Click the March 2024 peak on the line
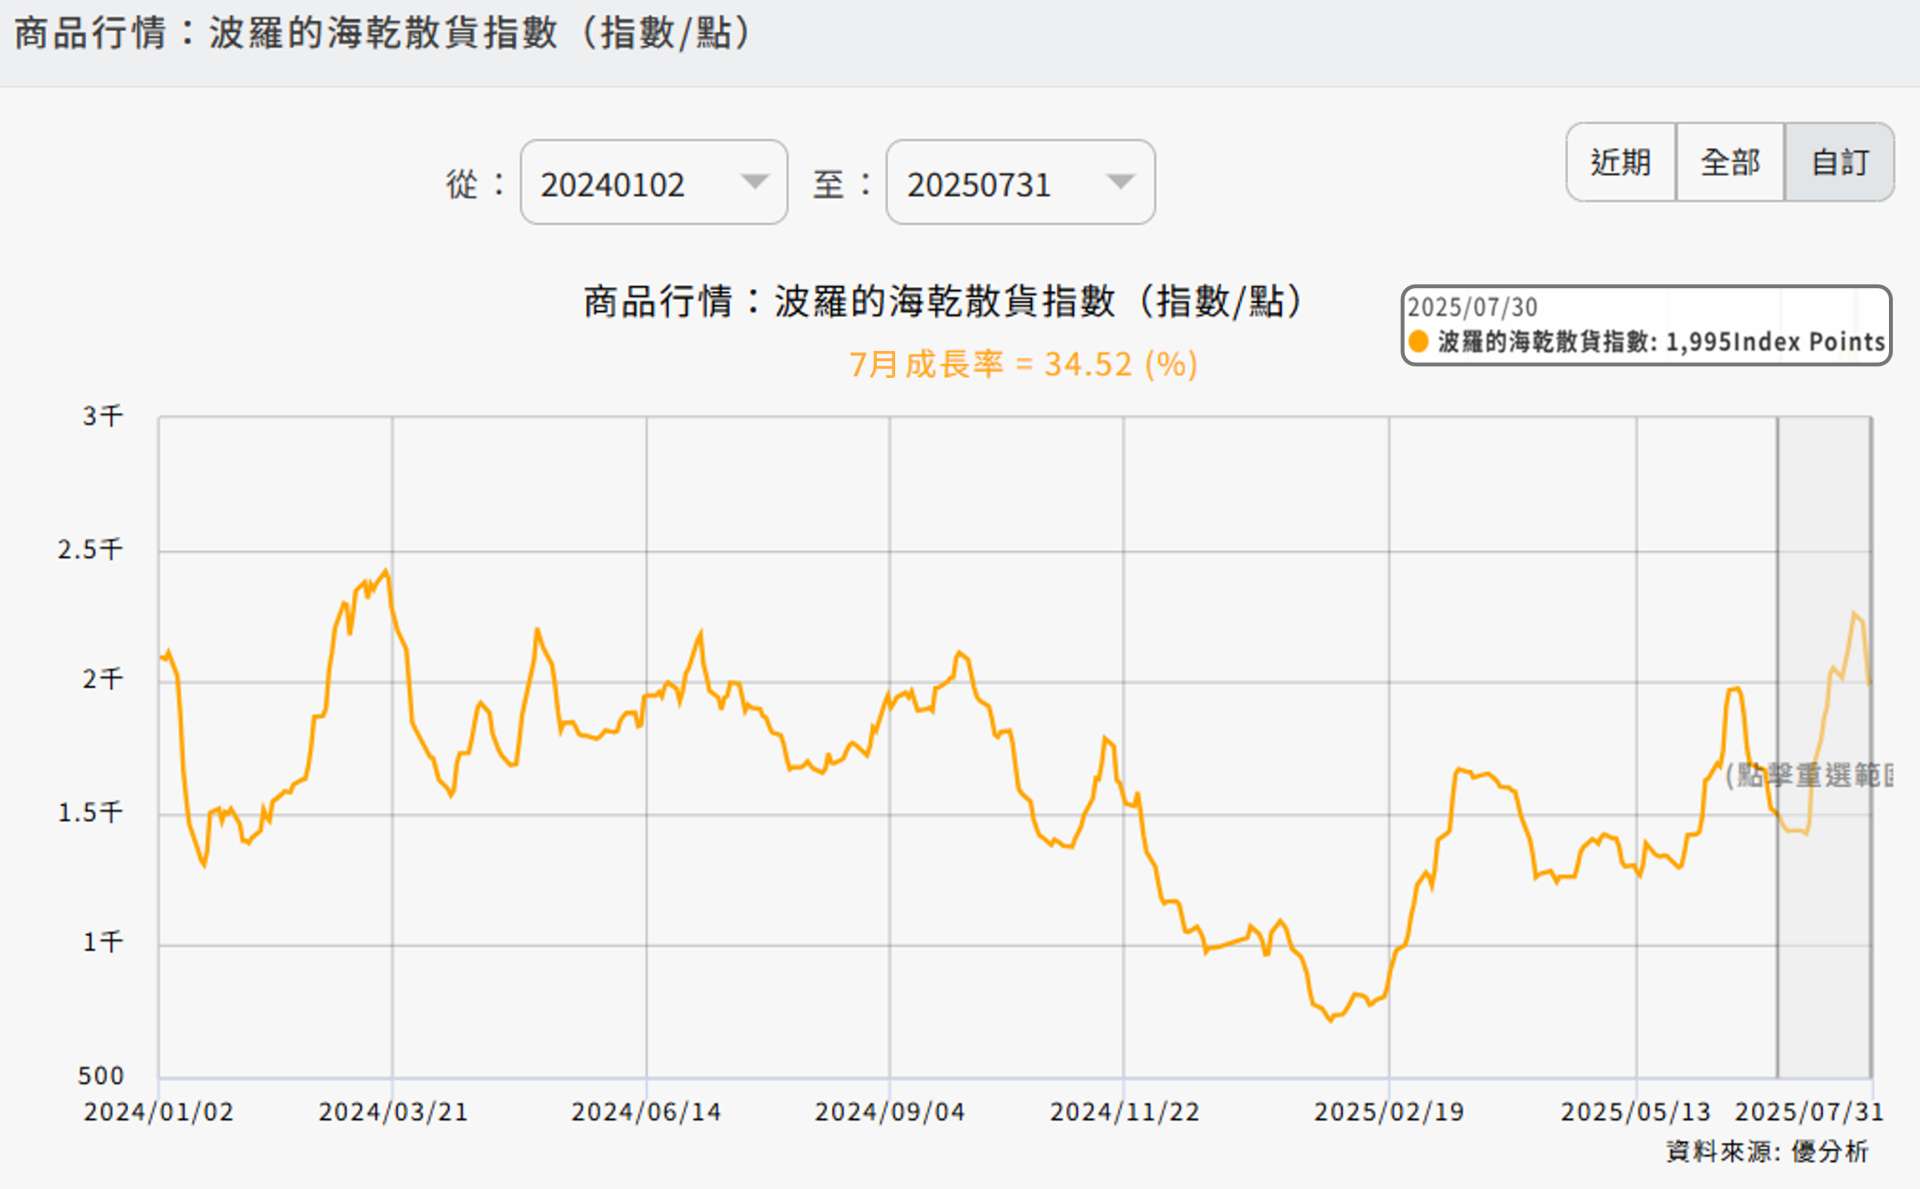 [386, 572]
